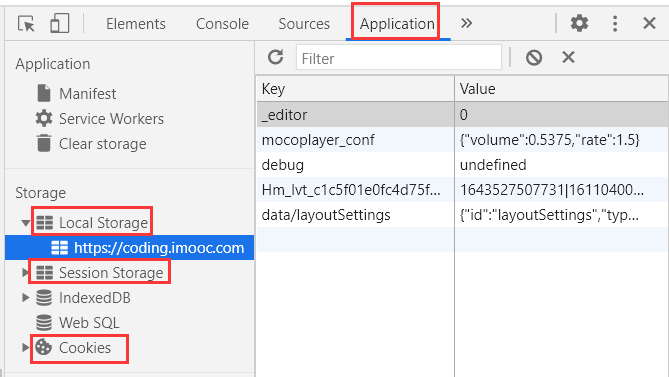The height and width of the screenshot is (377, 669).
Task: Click the Application section heading
Action: point(53,64)
